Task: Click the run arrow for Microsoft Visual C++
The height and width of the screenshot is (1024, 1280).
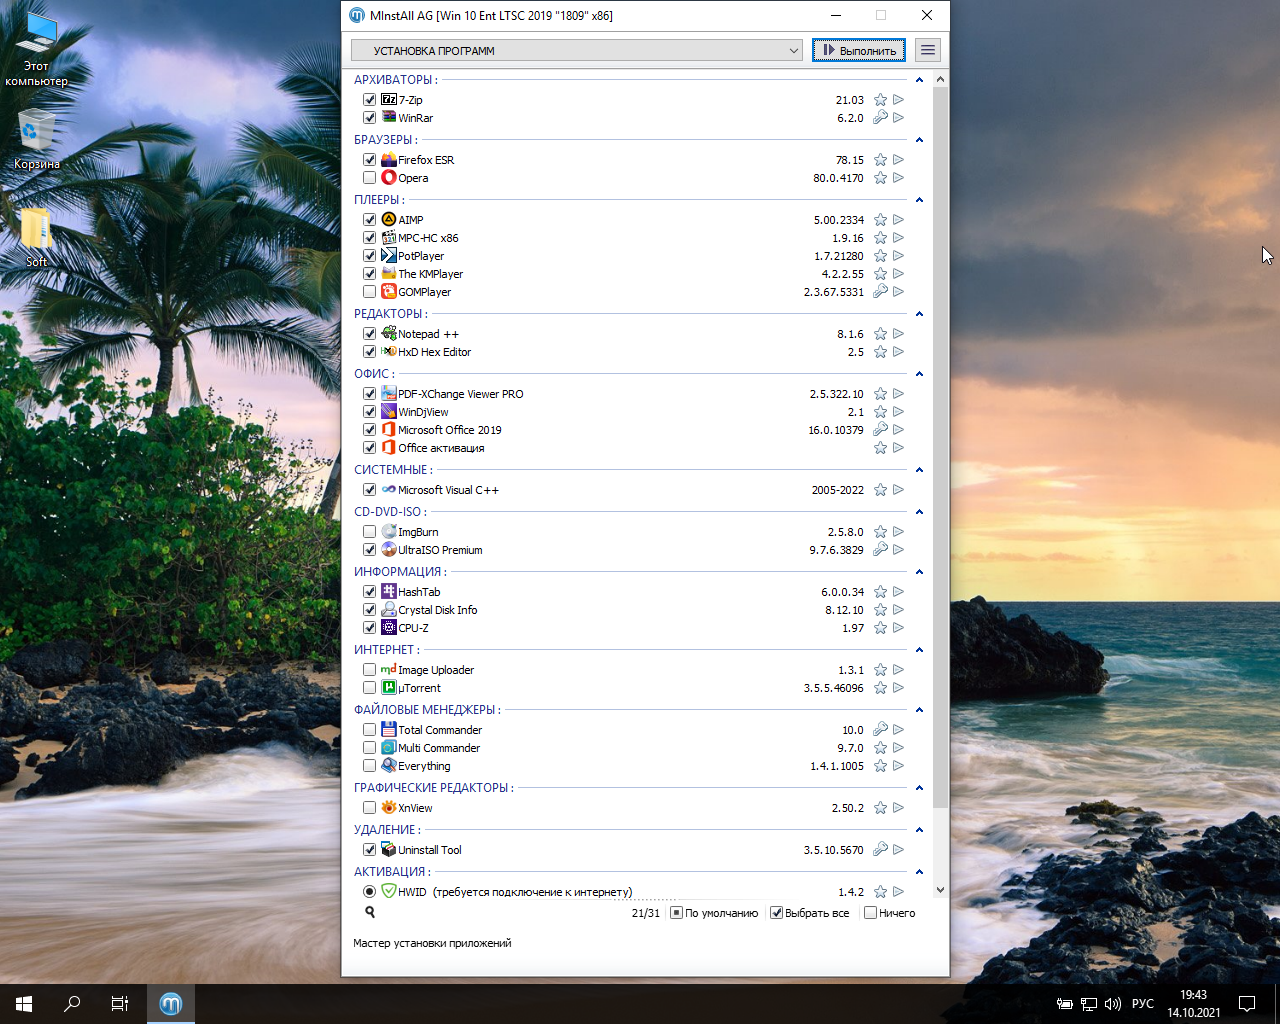Action: point(898,490)
